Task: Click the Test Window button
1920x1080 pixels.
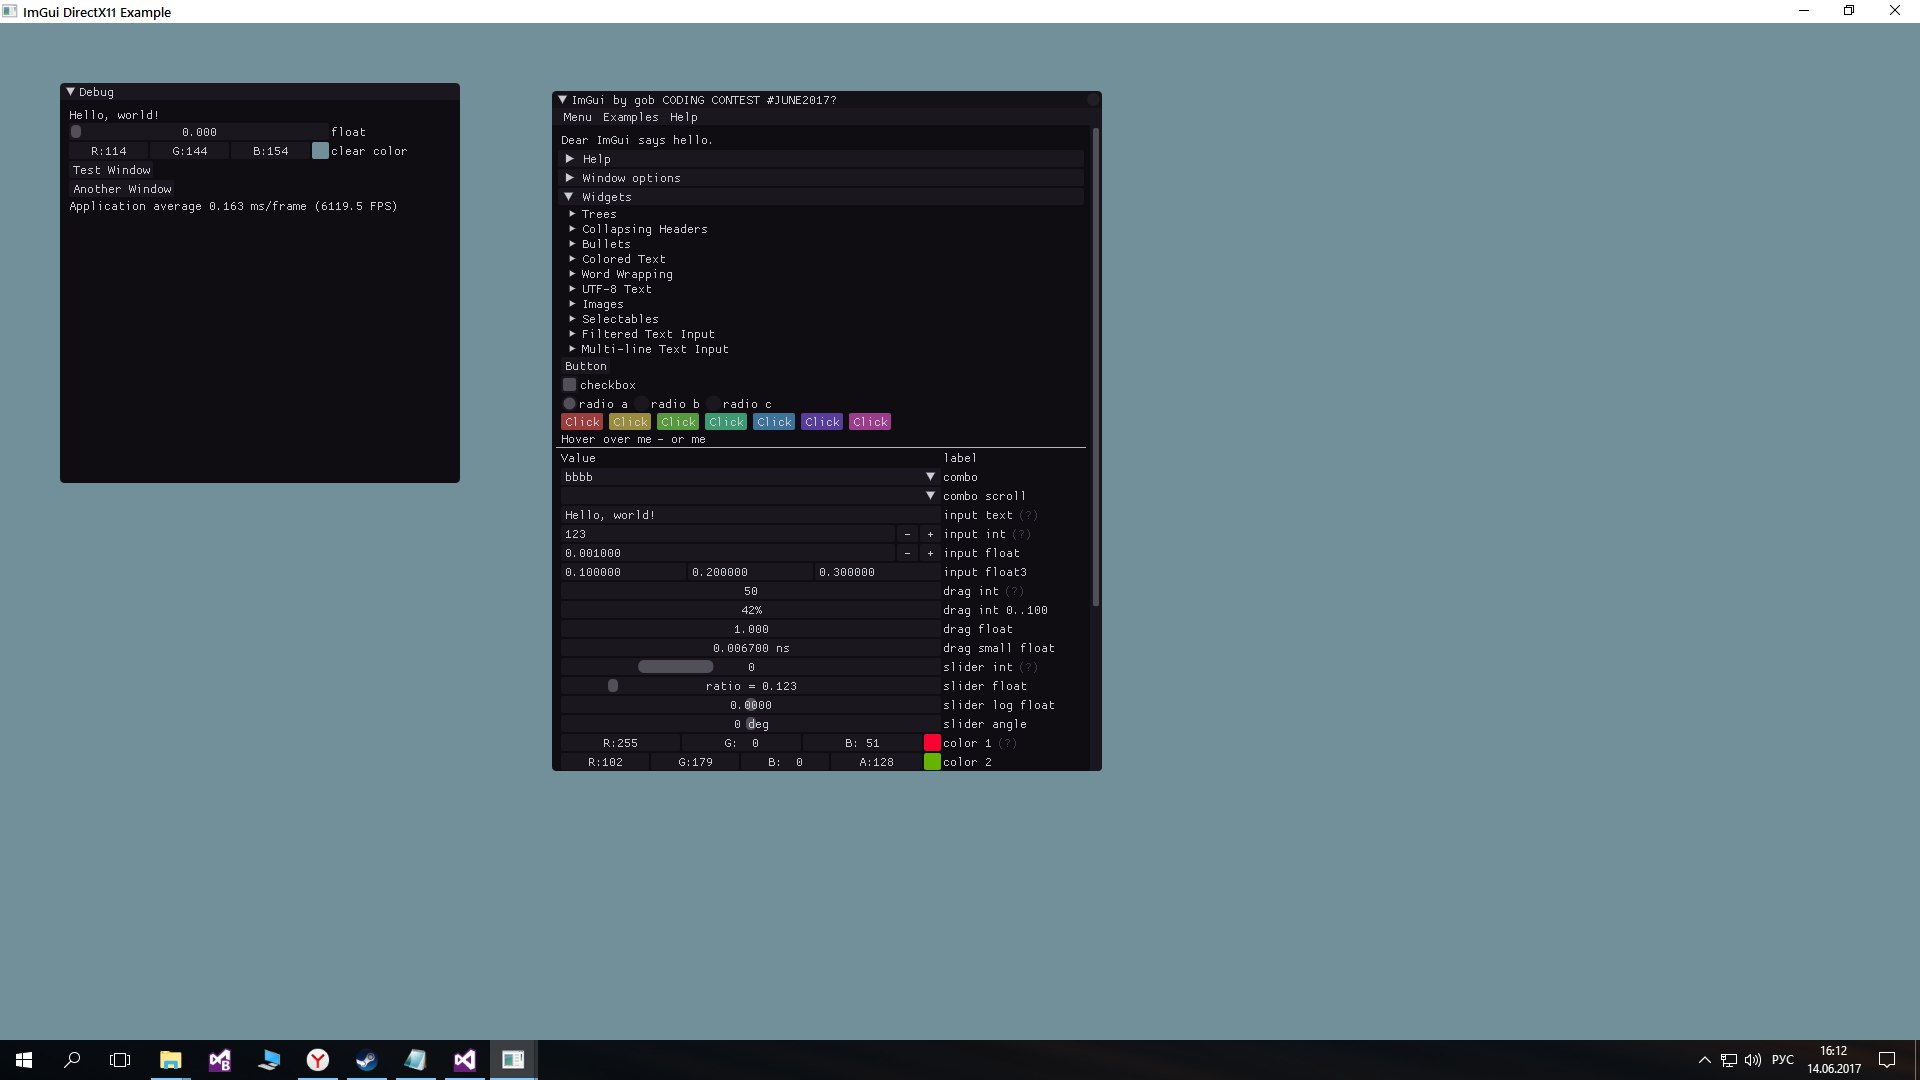Action: click(112, 170)
